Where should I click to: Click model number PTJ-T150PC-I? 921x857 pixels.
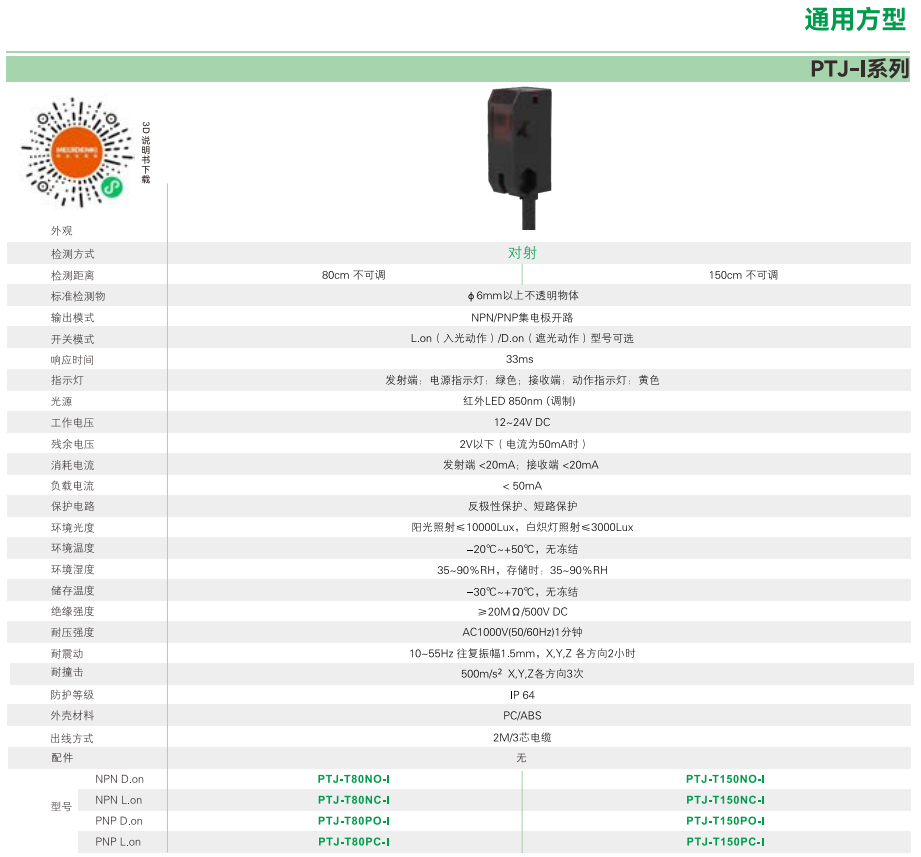pyautogui.click(x=725, y=842)
